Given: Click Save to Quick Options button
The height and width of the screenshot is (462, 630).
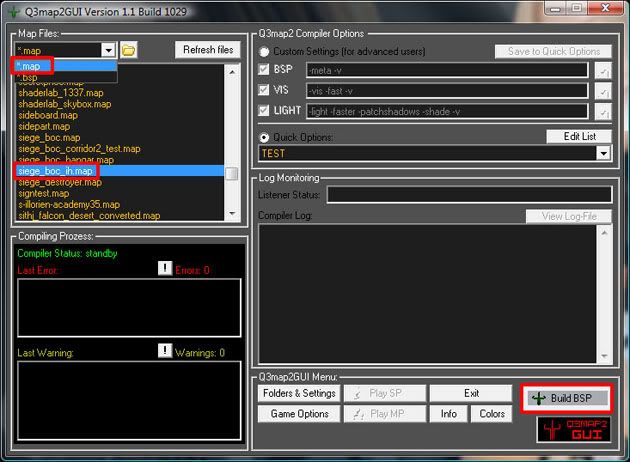Looking at the screenshot, I should click(x=553, y=51).
